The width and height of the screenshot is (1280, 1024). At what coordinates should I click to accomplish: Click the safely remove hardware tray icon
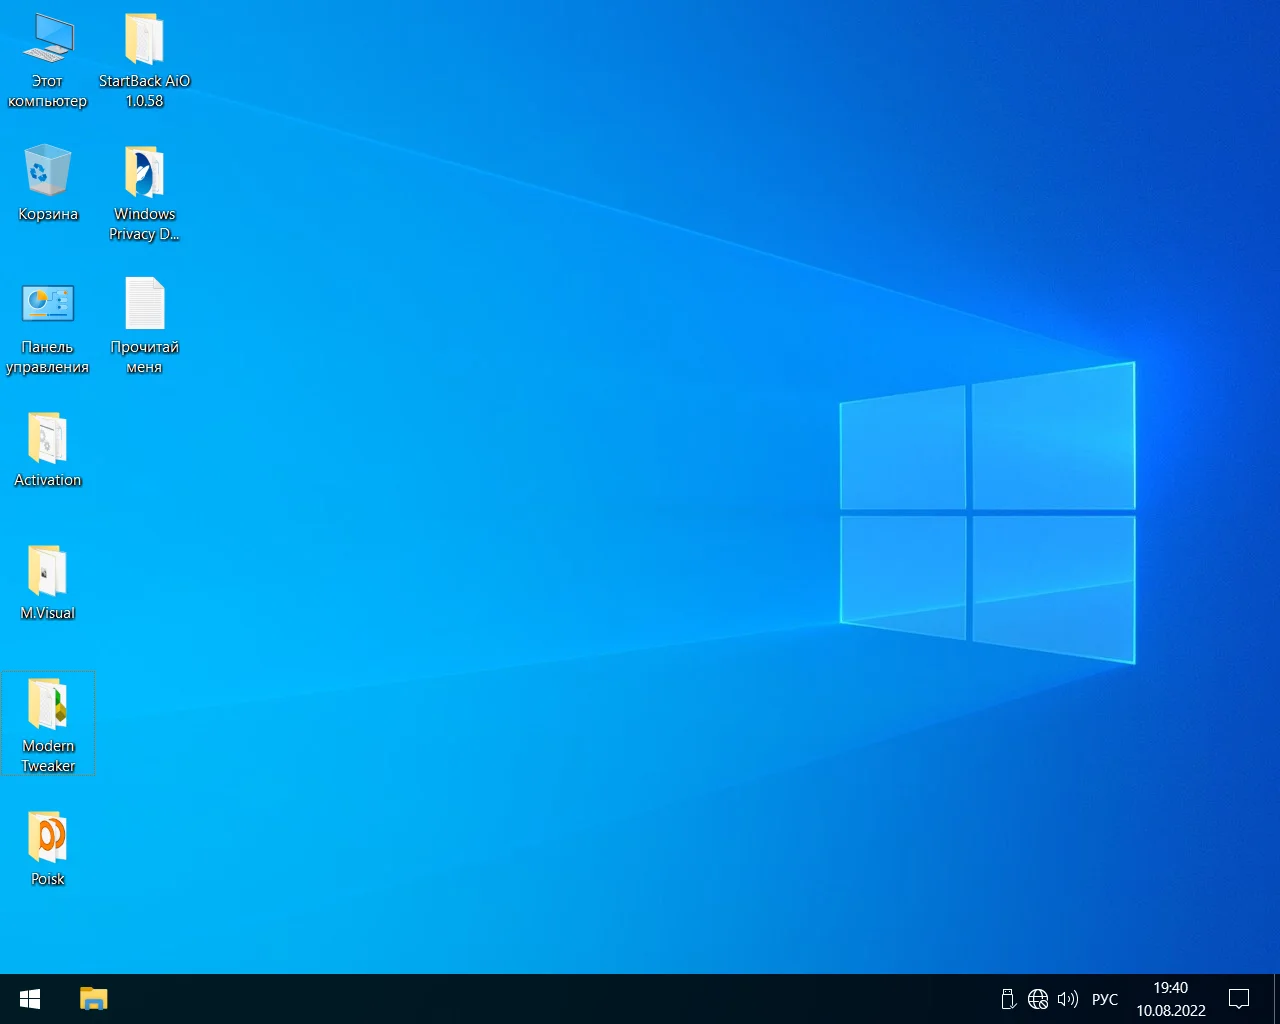1008,998
